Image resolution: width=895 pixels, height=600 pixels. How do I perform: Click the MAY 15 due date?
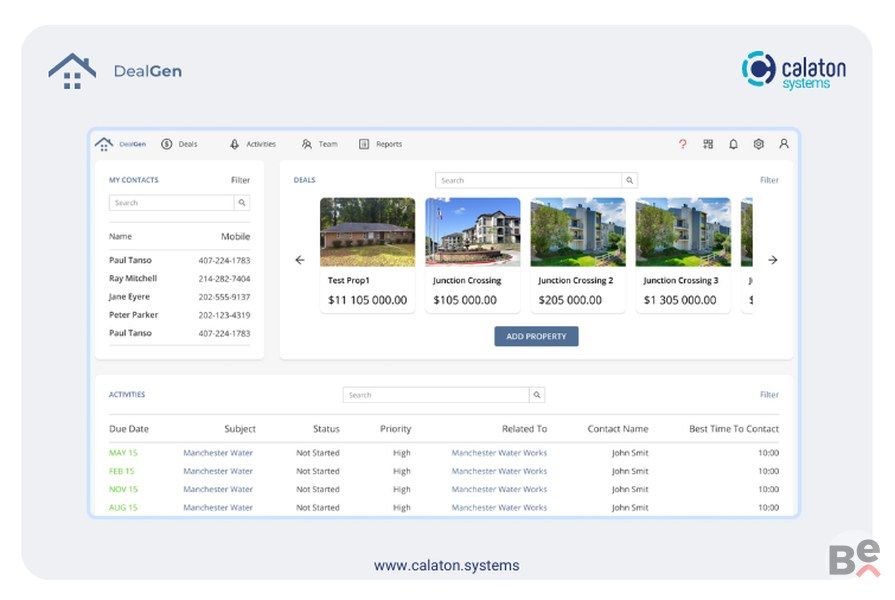123,453
